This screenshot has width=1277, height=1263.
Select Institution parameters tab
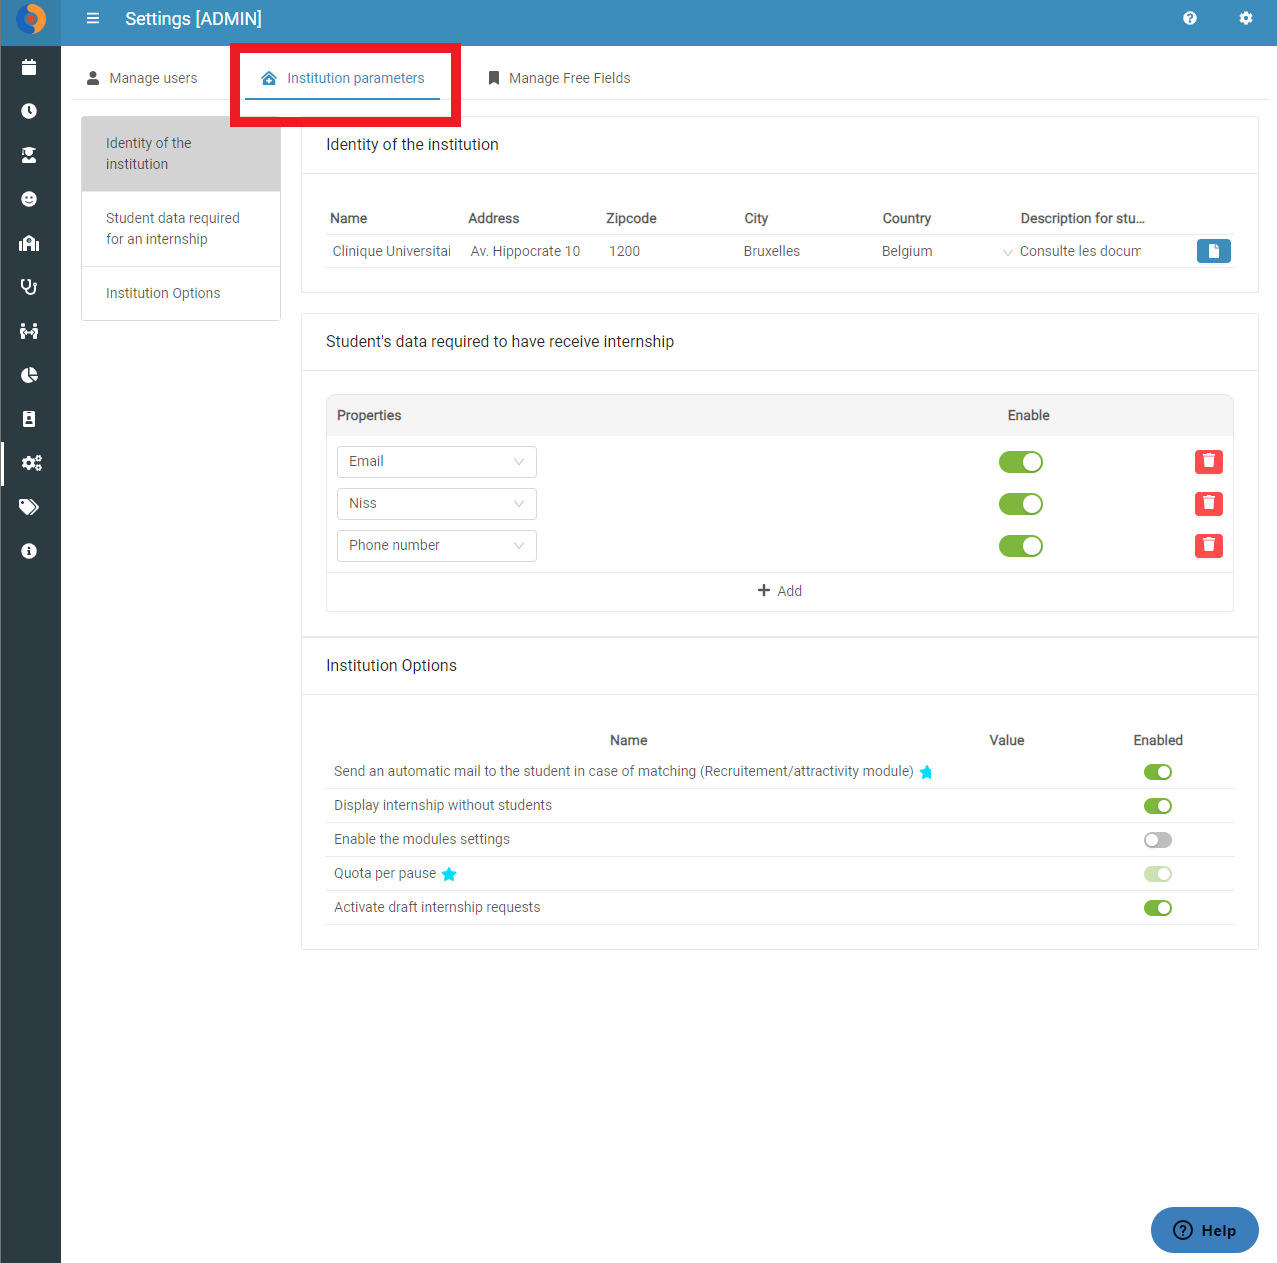tap(343, 78)
